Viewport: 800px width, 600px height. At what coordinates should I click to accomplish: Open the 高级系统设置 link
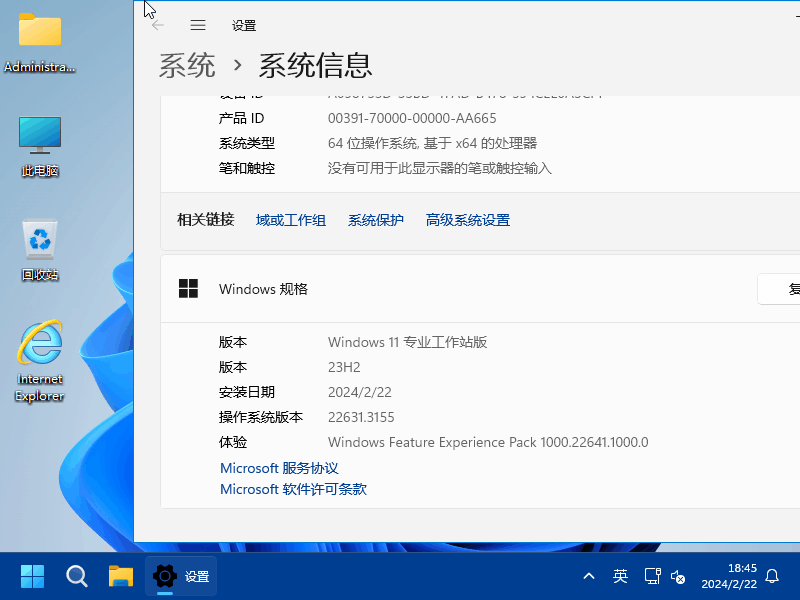click(x=468, y=220)
